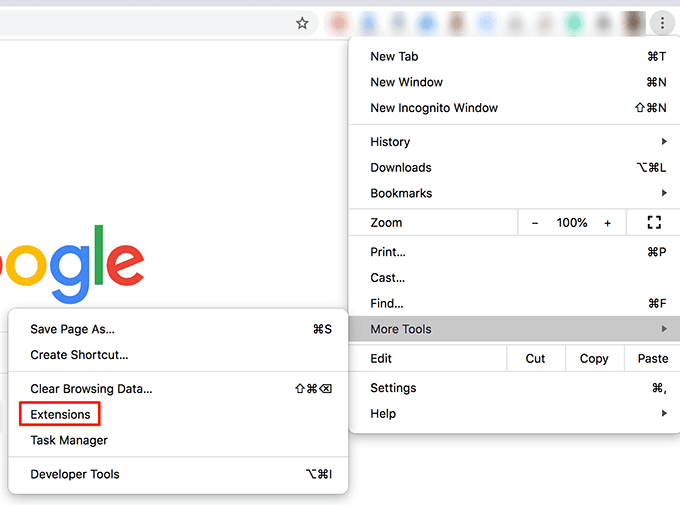Open Chrome Settings

click(x=393, y=388)
